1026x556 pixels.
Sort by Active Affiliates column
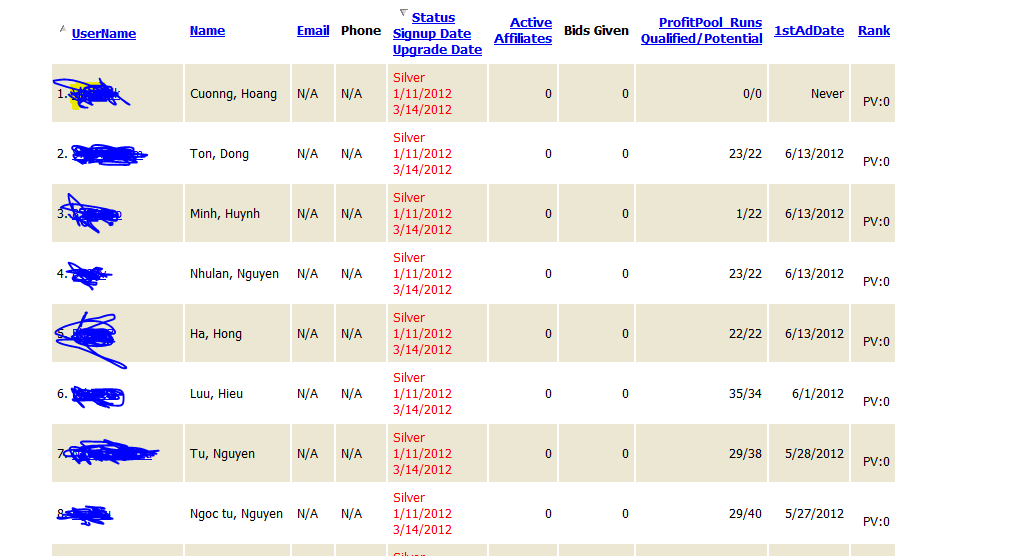tap(523, 31)
